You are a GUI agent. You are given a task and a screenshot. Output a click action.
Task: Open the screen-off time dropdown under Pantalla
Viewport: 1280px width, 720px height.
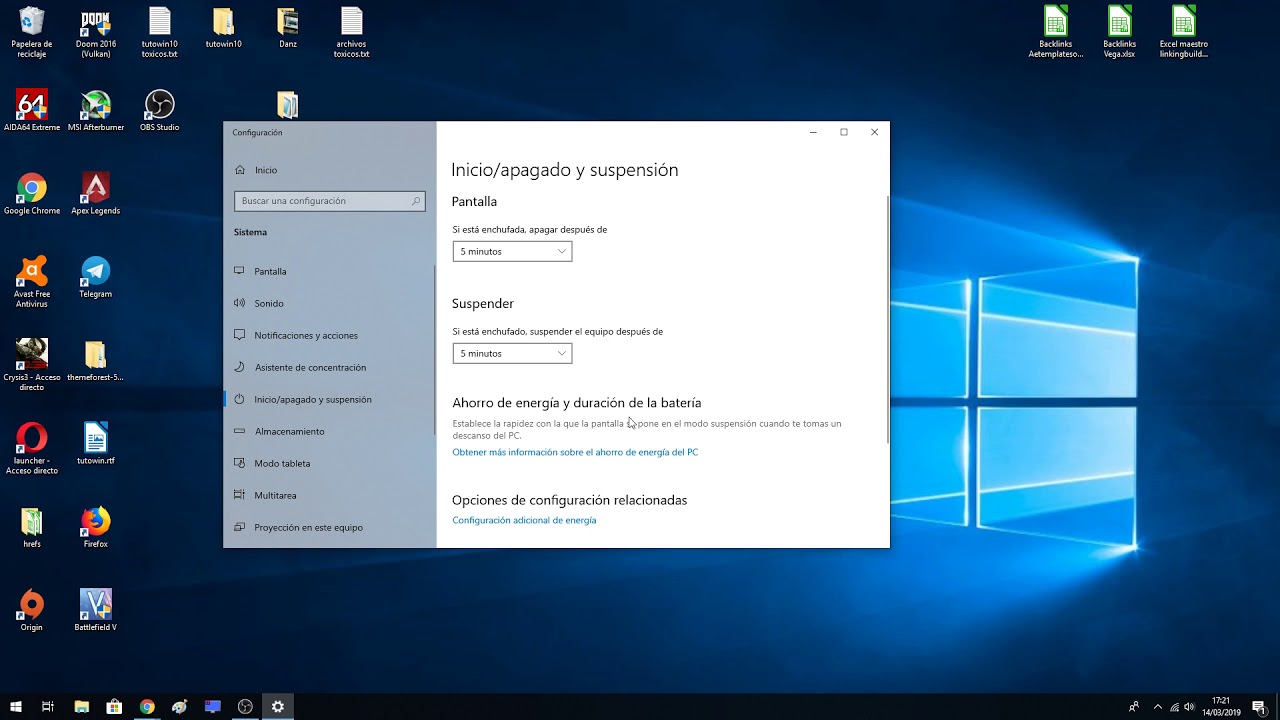pos(512,252)
